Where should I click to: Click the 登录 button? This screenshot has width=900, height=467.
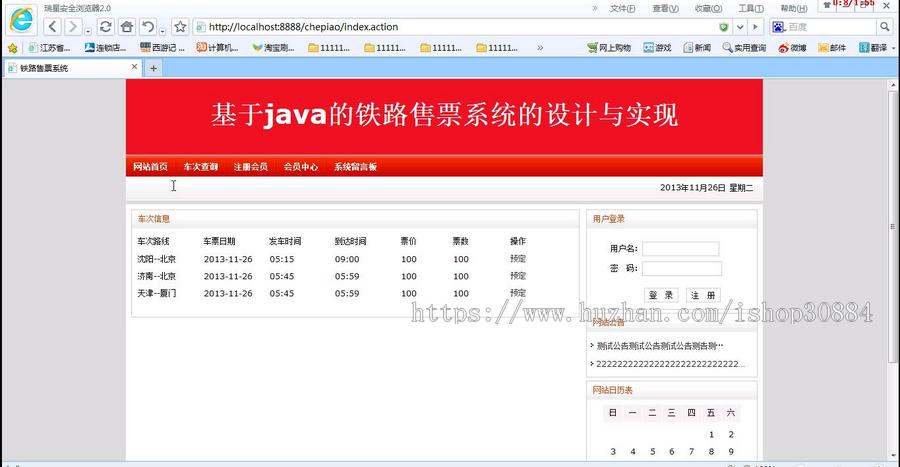(x=661, y=295)
